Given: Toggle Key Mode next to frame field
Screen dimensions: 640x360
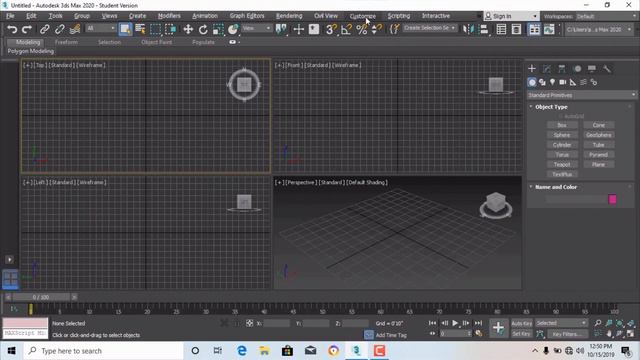Looking at the screenshot, I should click(433, 333).
